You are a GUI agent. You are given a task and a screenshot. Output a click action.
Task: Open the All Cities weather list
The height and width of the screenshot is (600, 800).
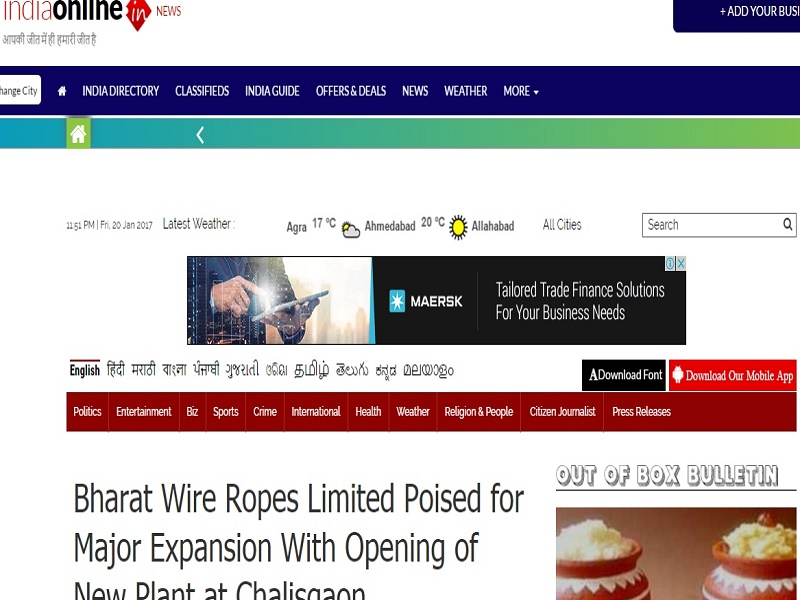click(562, 225)
